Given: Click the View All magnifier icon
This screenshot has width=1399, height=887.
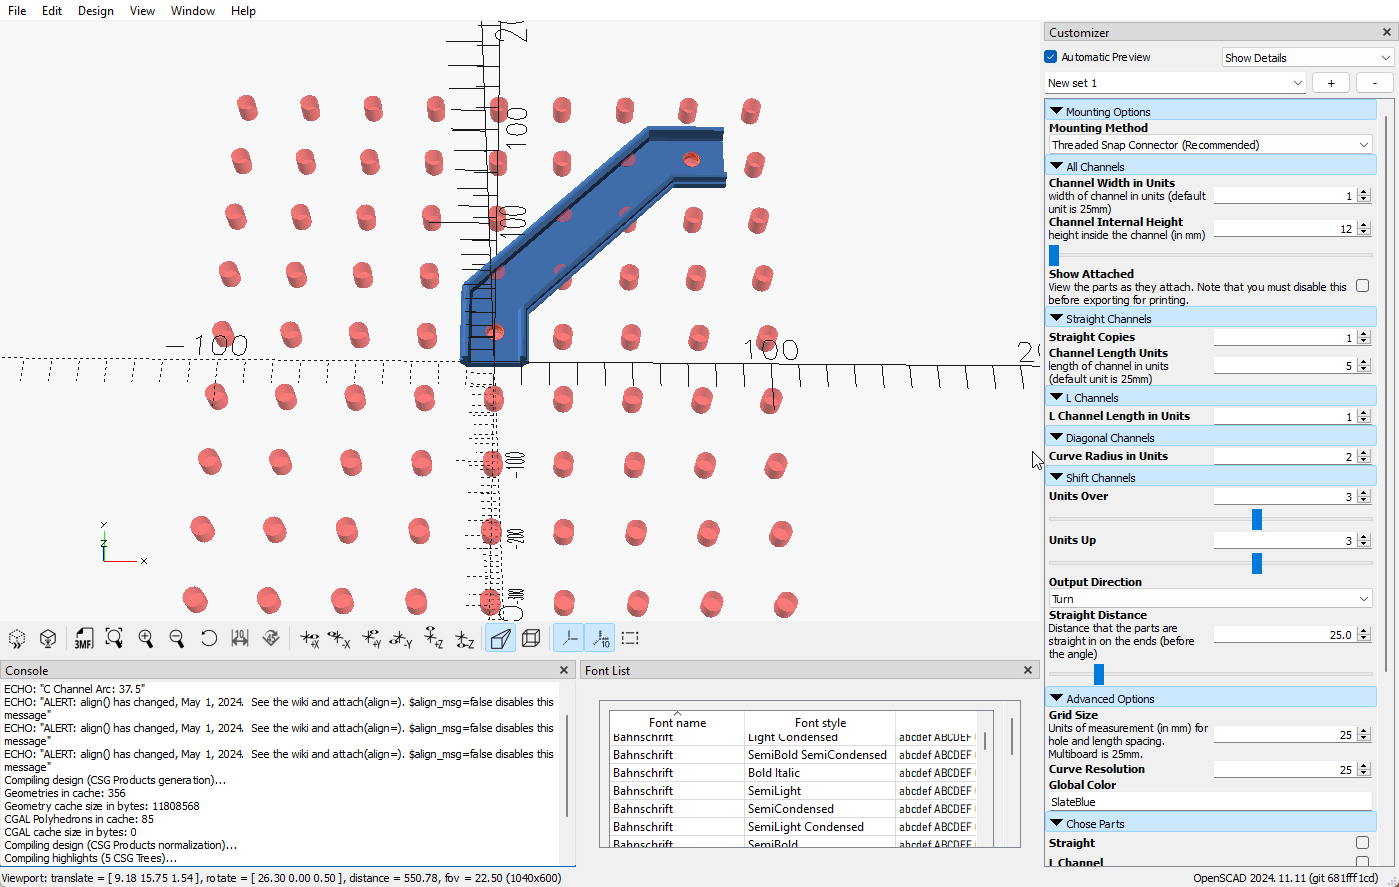Looking at the screenshot, I should [114, 638].
